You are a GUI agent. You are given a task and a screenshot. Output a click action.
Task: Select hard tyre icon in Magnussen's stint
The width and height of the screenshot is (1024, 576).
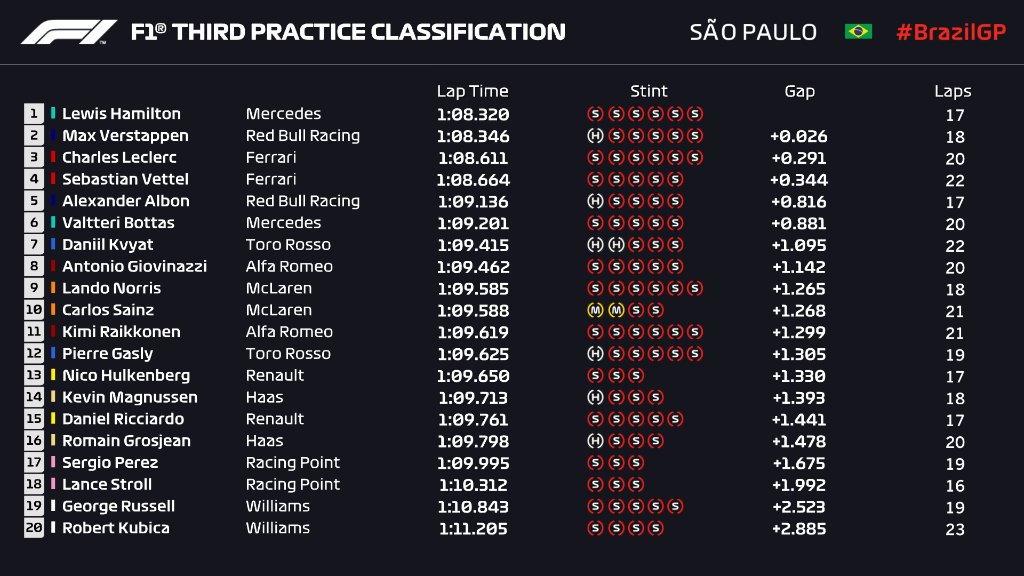[x=595, y=397]
